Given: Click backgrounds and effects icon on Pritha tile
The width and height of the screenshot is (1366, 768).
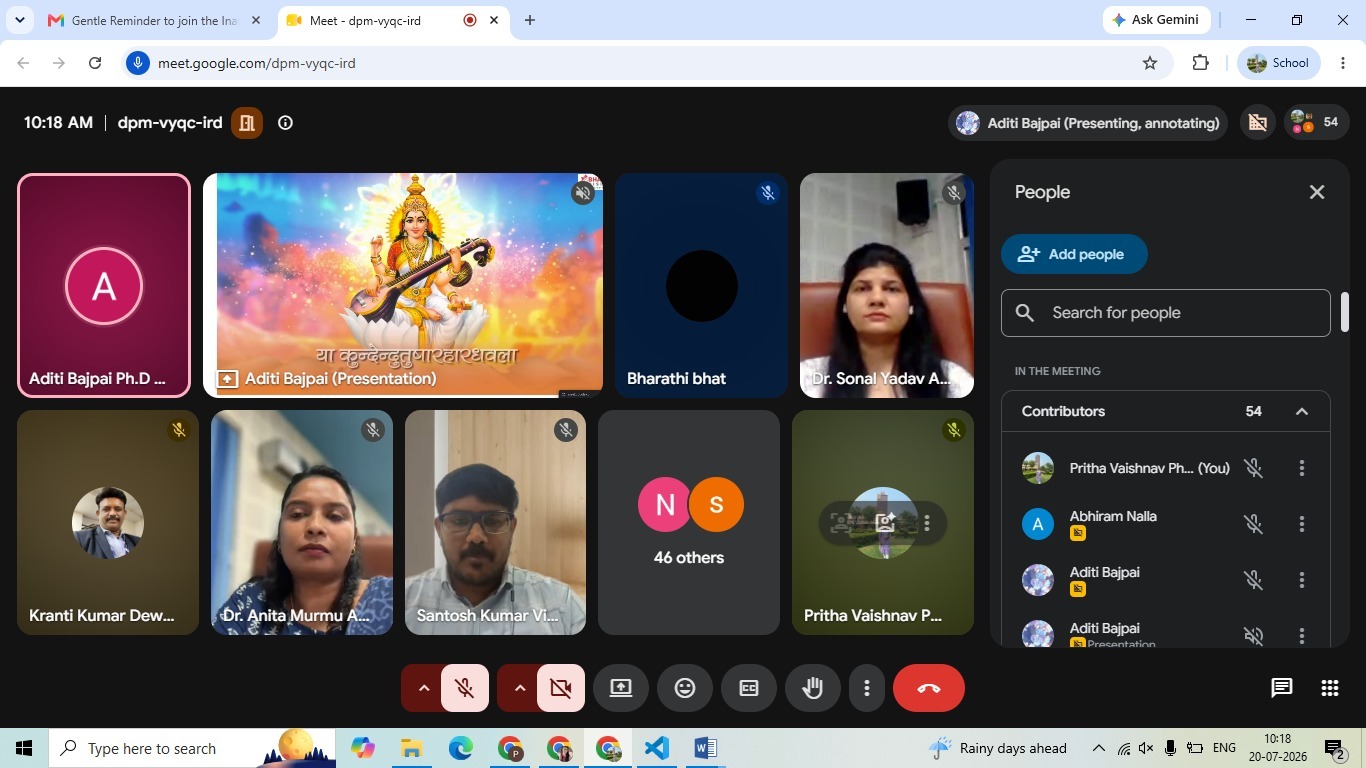Looking at the screenshot, I should click(885, 522).
